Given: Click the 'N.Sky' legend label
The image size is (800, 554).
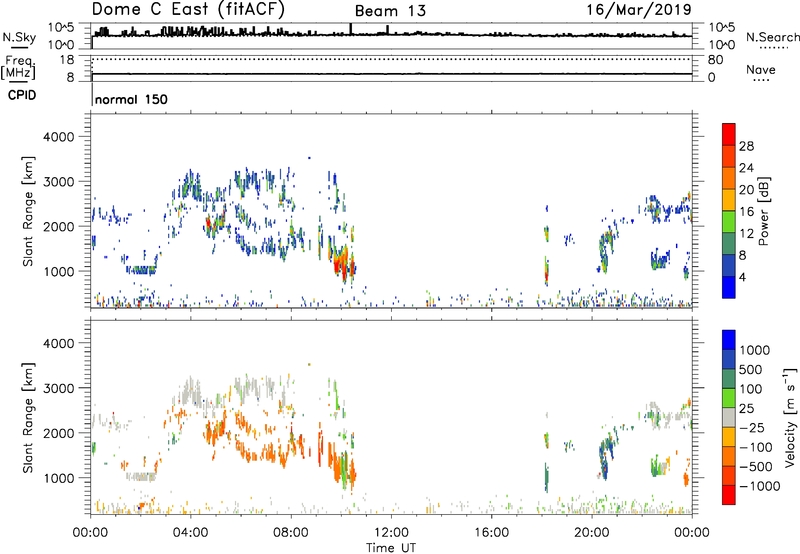Looking at the screenshot, I should (x=19, y=37).
